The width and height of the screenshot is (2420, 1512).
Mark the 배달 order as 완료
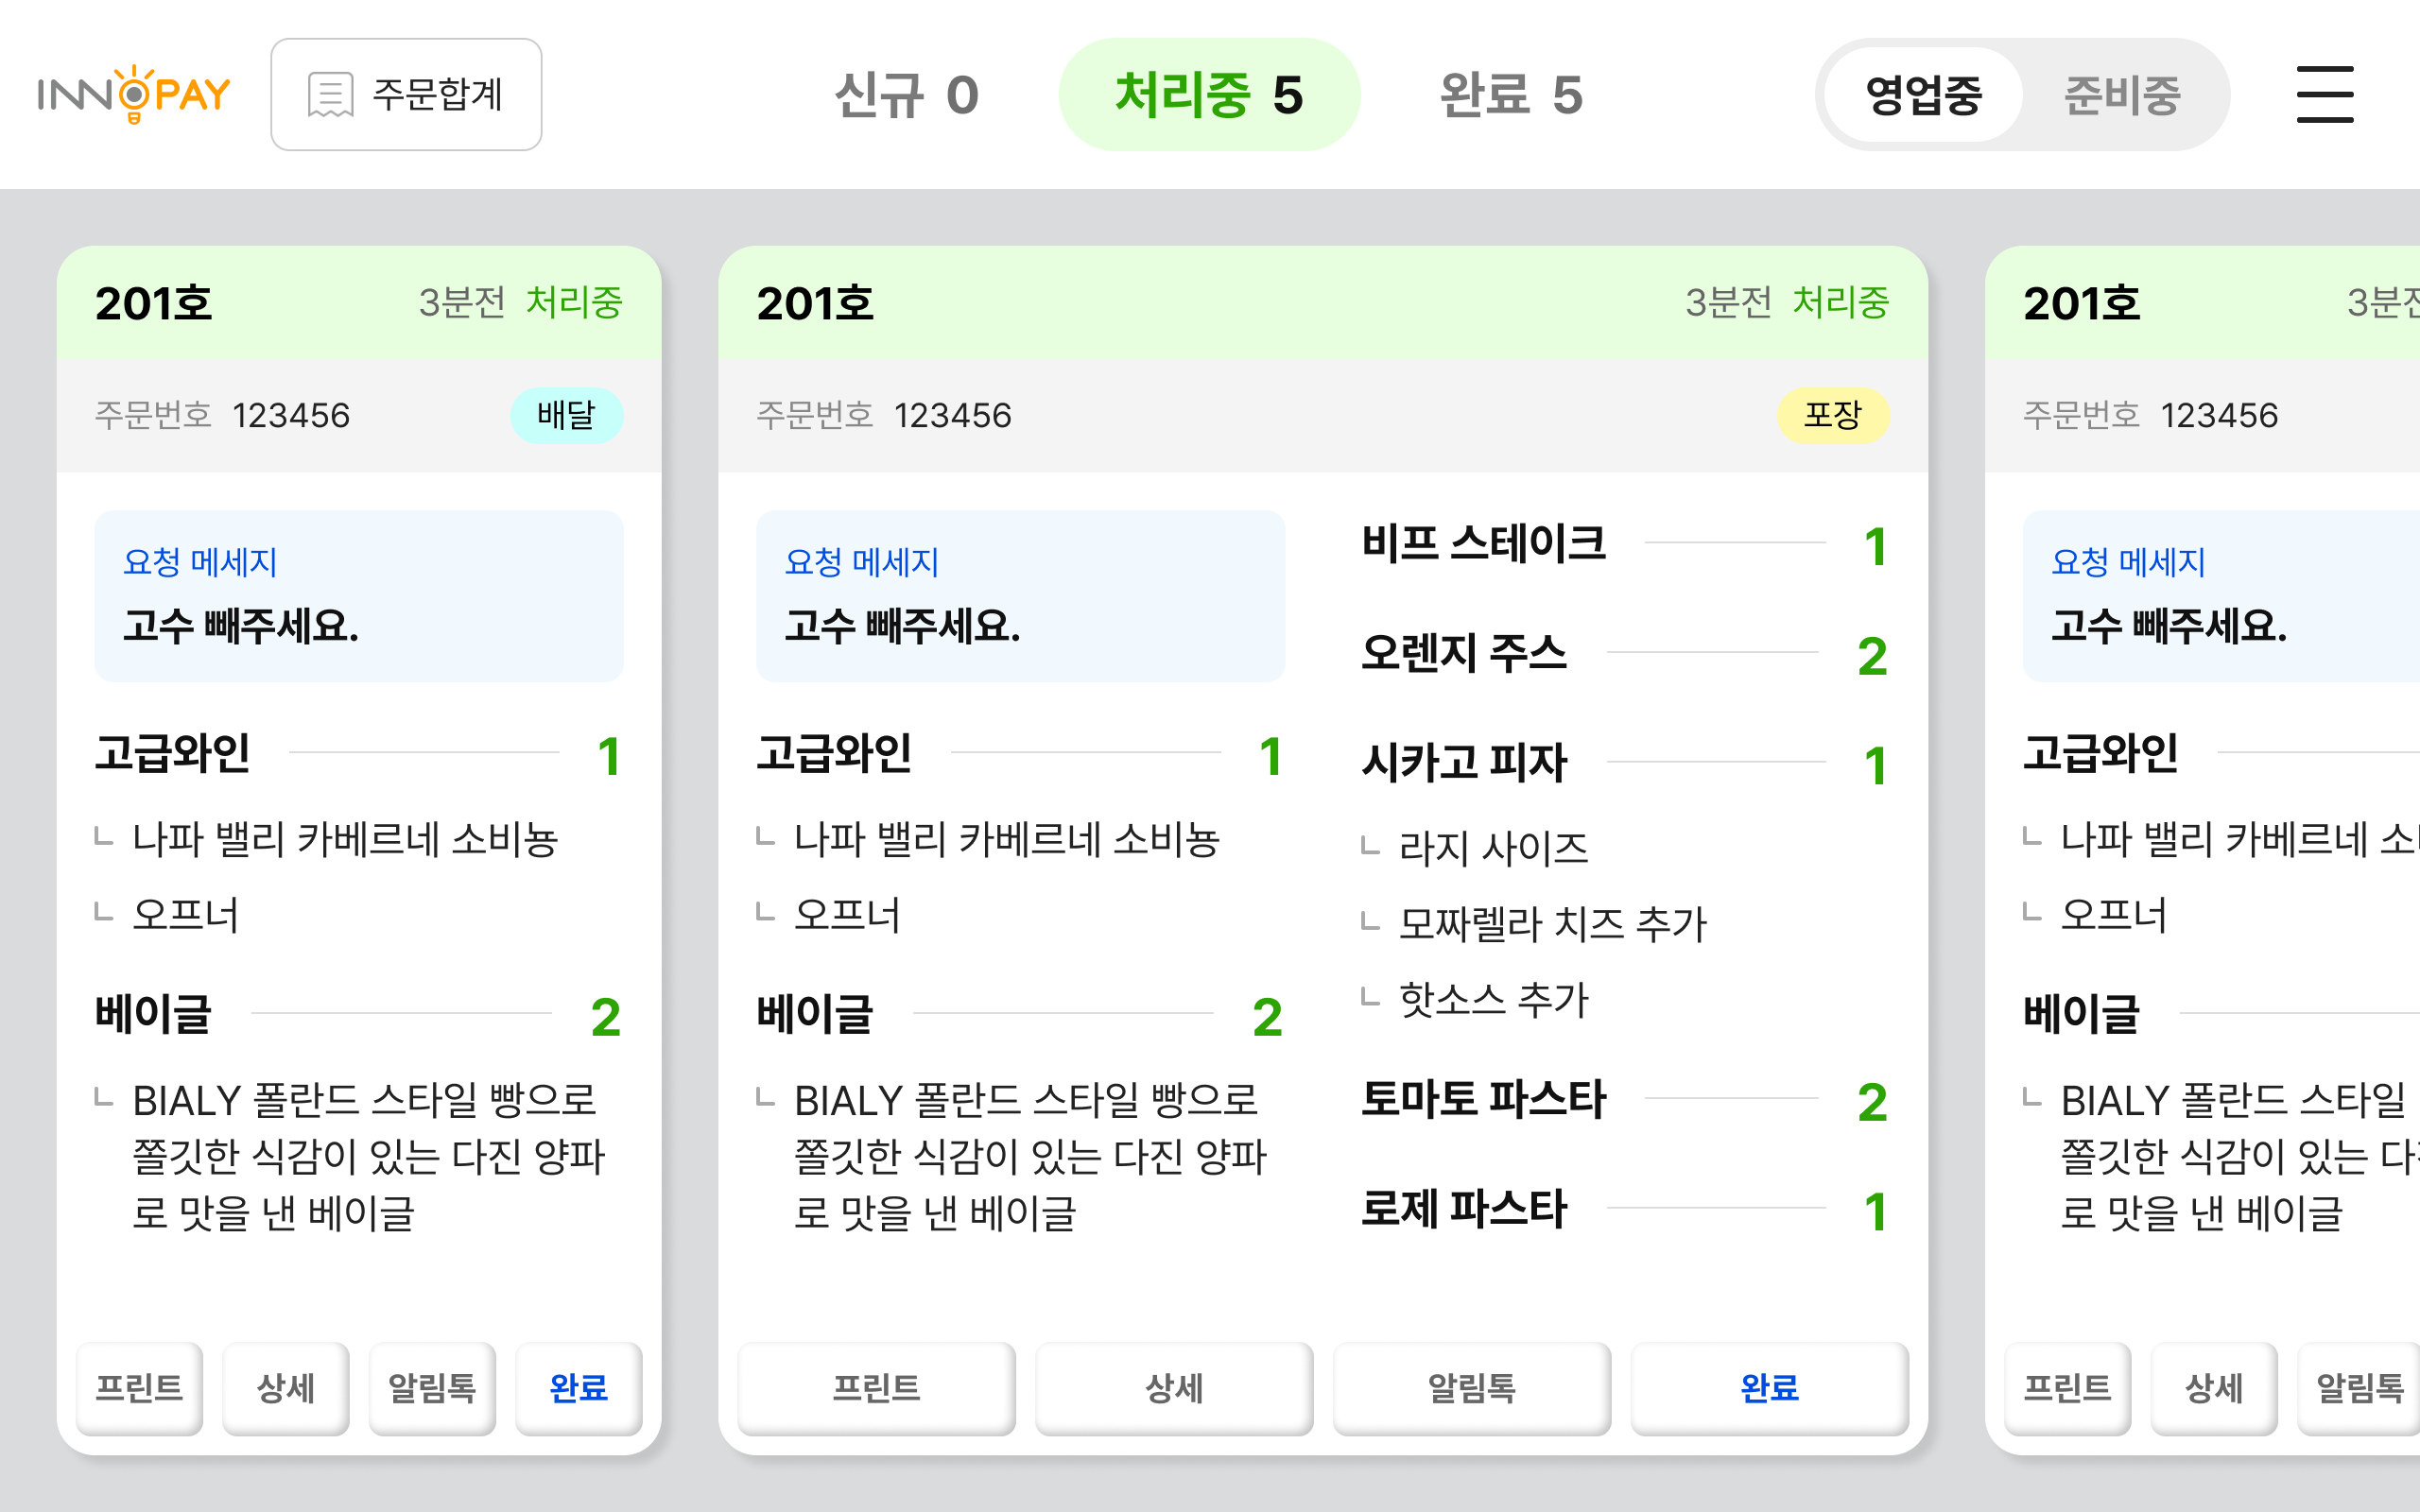[579, 1388]
